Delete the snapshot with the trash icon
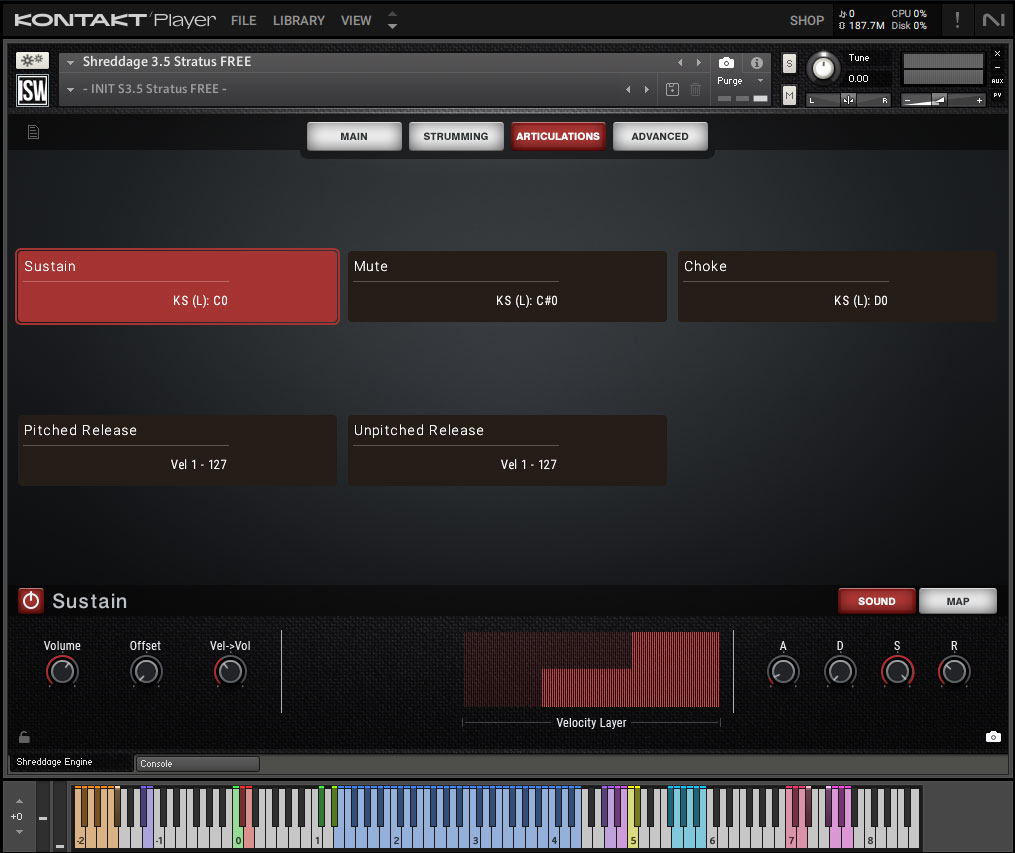 695,89
